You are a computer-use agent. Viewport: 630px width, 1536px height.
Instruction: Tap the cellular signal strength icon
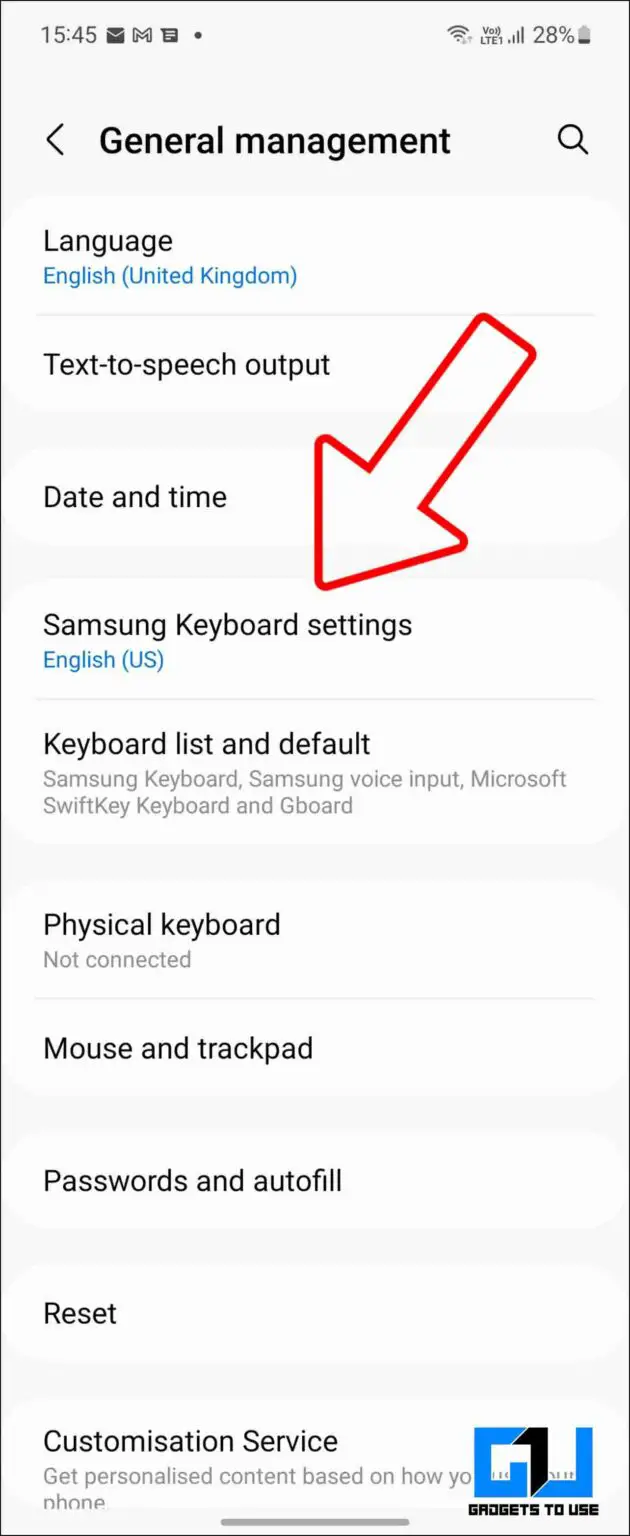pyautogui.click(x=516, y=35)
